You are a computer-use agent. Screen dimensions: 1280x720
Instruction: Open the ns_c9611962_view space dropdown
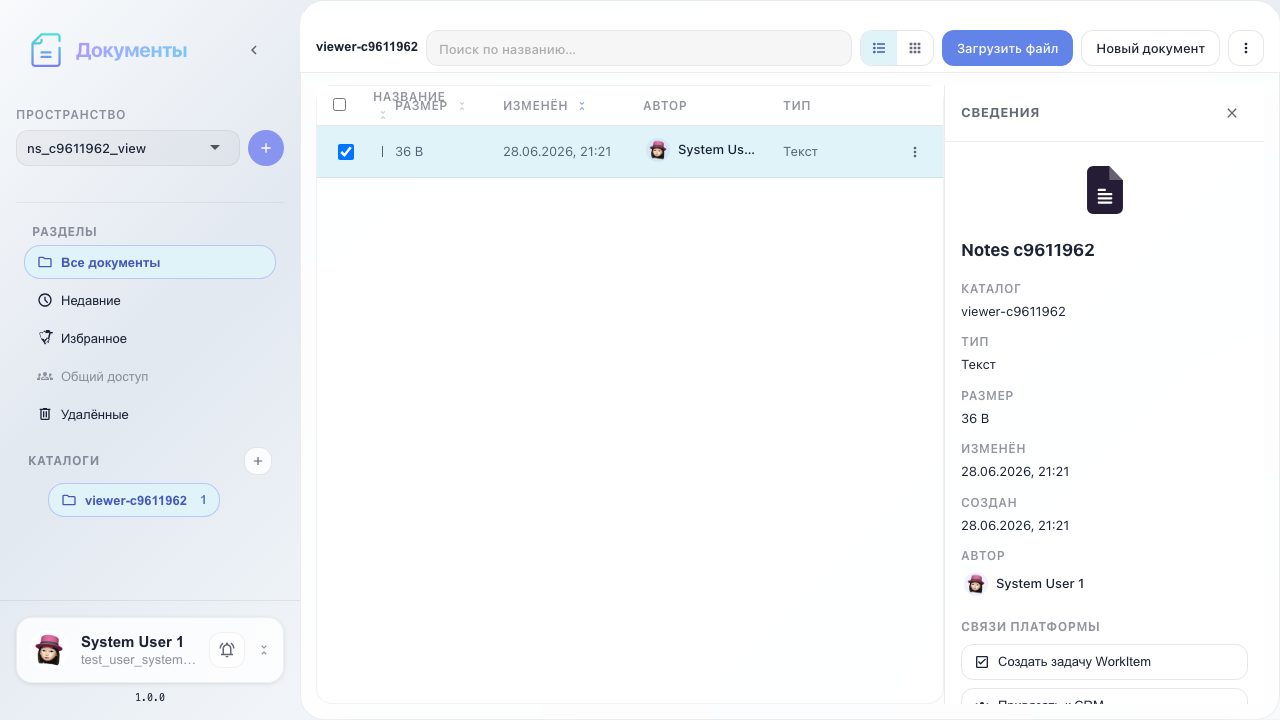[128, 148]
